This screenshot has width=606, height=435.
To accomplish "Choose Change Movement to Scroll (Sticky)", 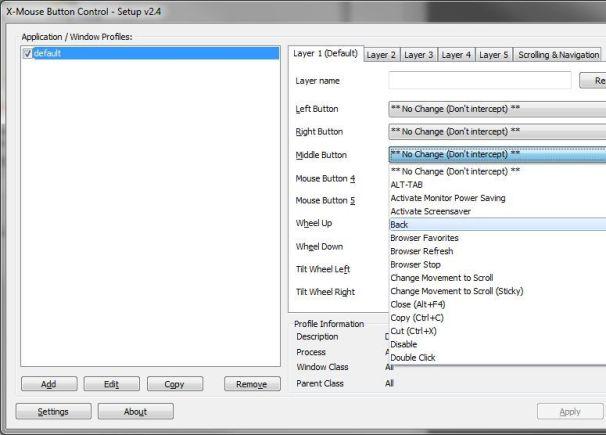I will tap(497, 291).
